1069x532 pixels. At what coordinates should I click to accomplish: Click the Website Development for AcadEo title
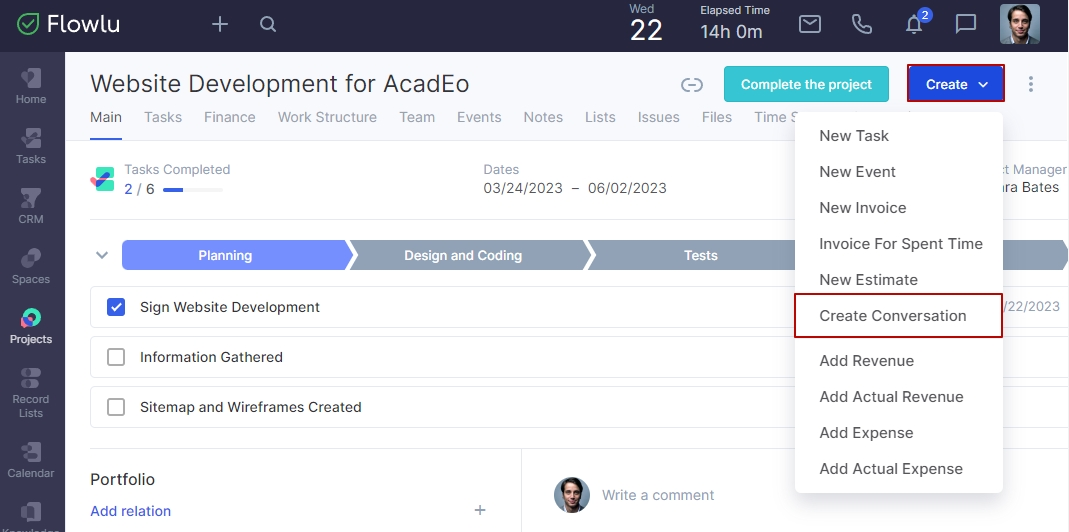pos(280,84)
